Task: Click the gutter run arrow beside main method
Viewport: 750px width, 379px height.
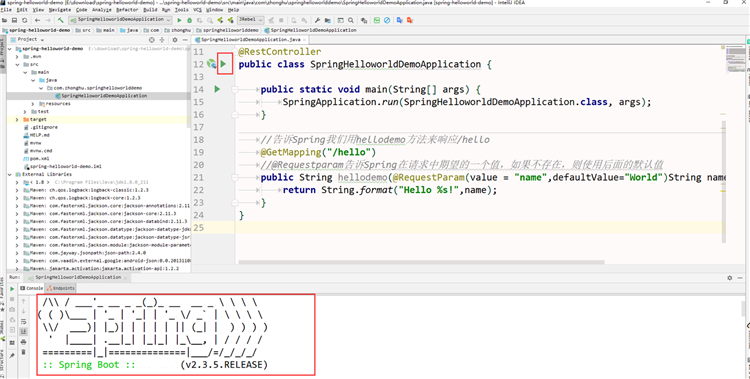Action: pos(217,89)
